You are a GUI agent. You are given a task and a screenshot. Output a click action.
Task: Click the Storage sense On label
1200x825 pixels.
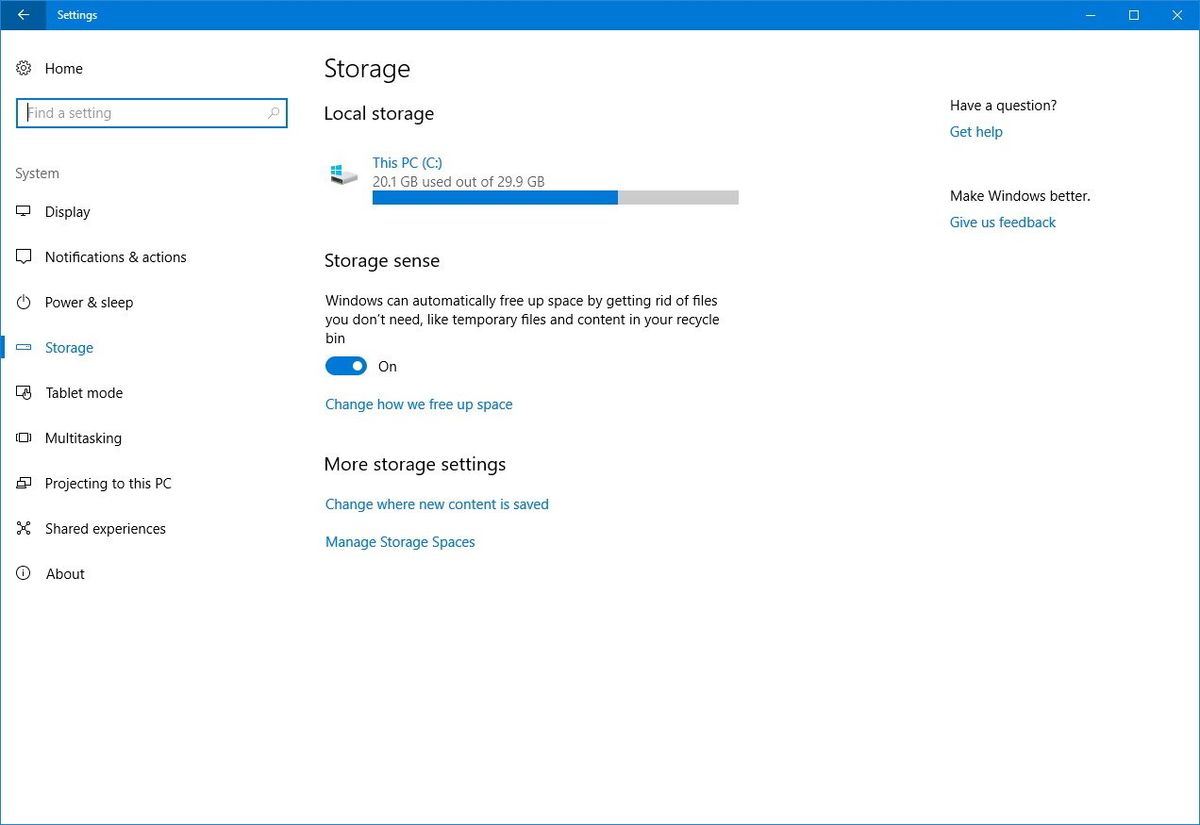click(387, 366)
